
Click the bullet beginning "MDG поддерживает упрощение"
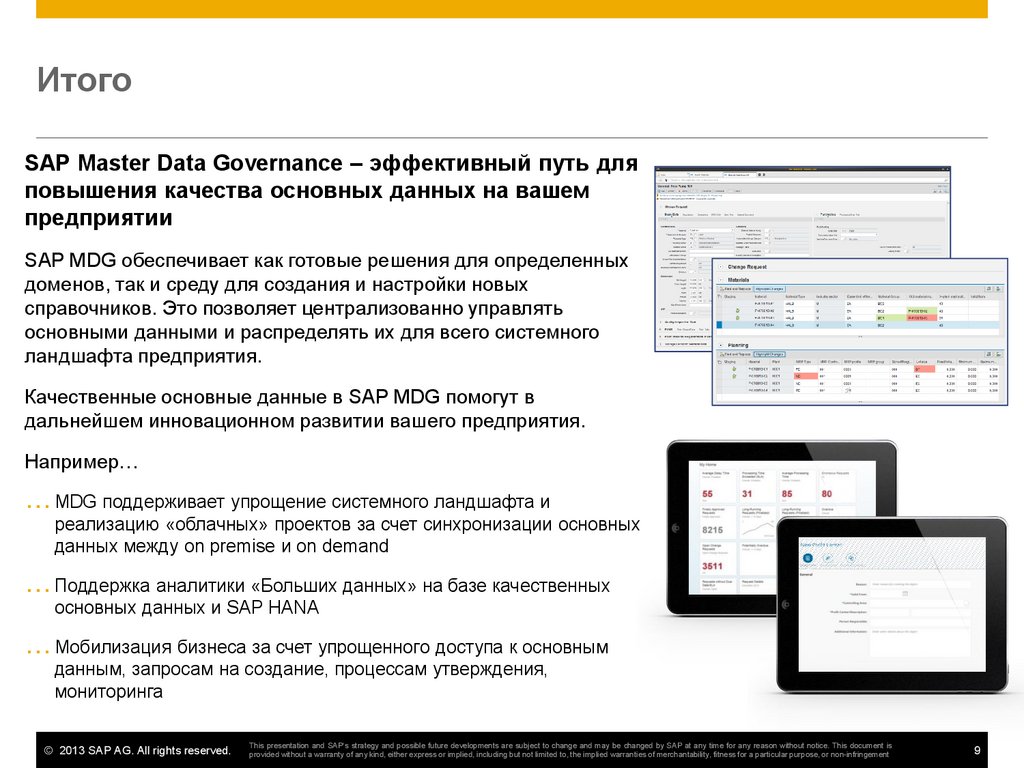[x=347, y=524]
